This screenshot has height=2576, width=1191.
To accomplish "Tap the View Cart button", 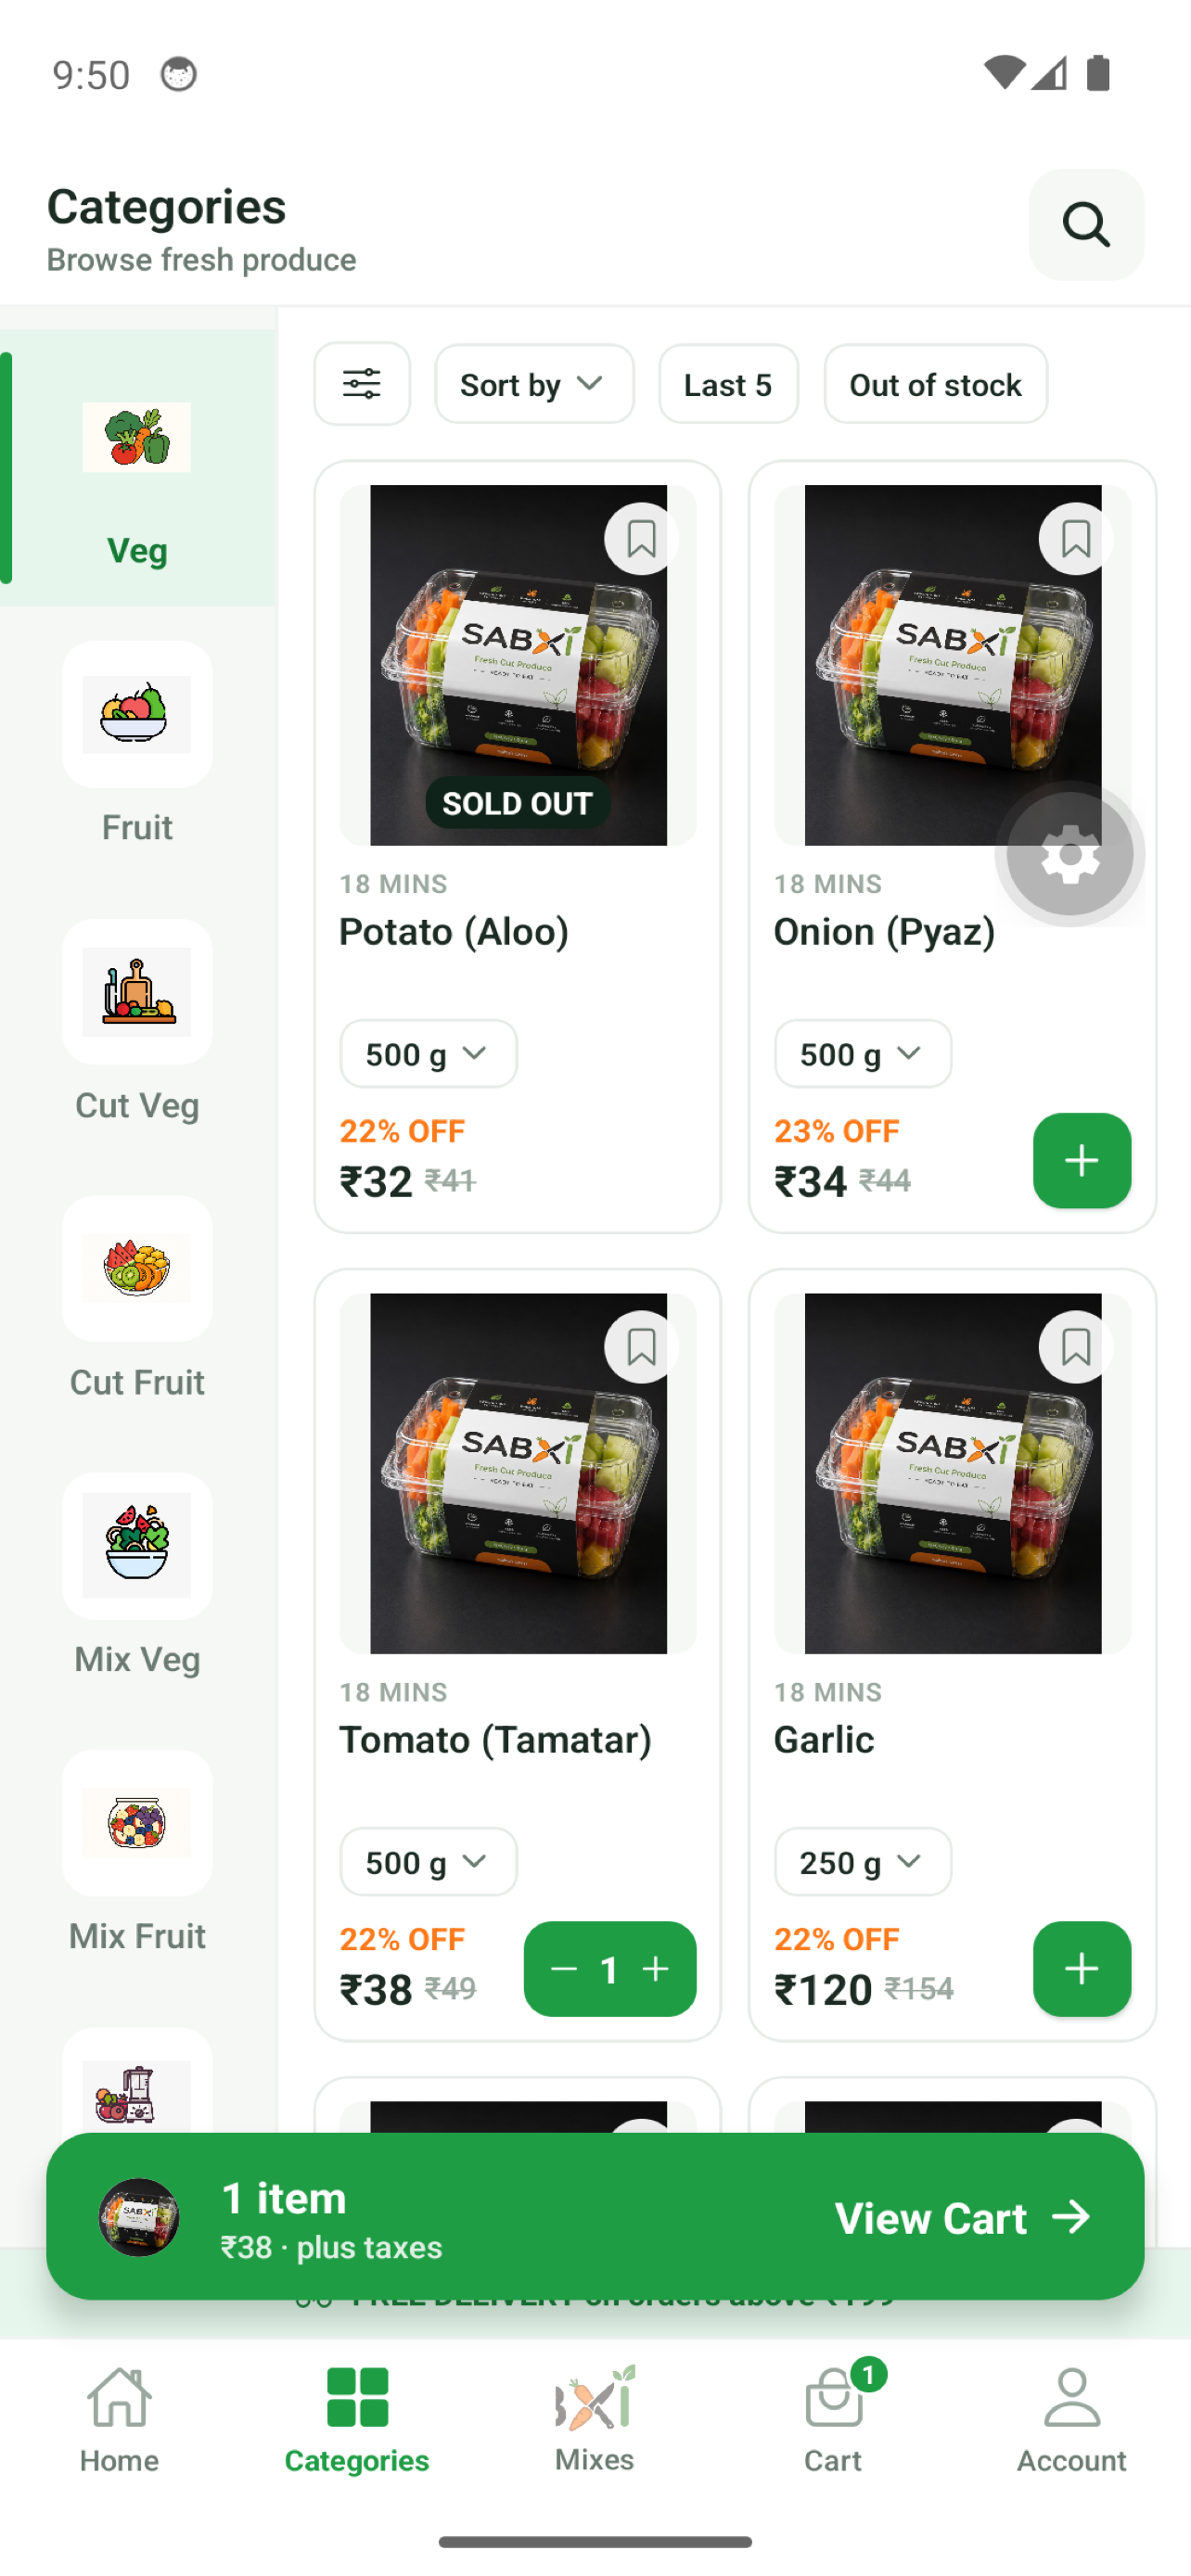I will 962,2217.
